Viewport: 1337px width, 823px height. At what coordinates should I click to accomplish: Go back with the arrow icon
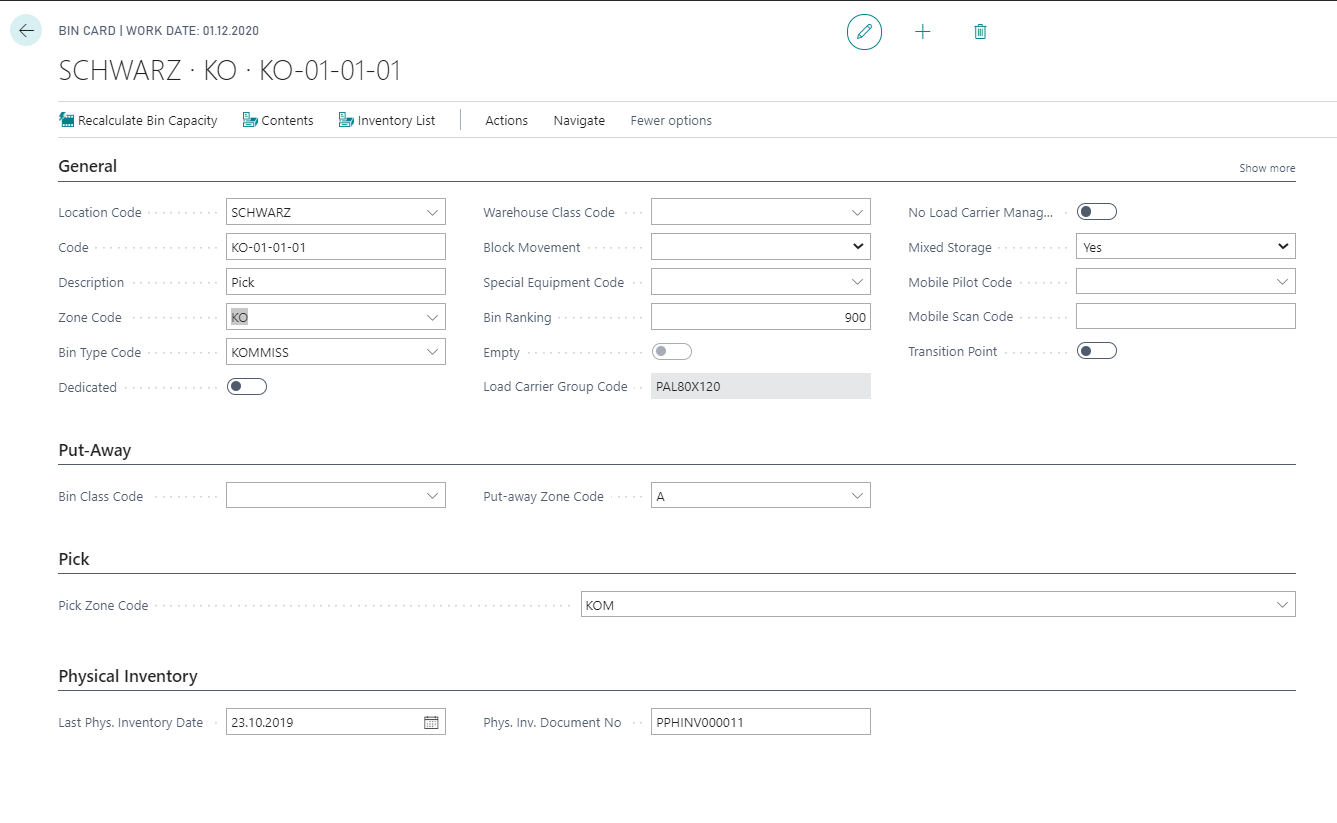click(x=26, y=31)
